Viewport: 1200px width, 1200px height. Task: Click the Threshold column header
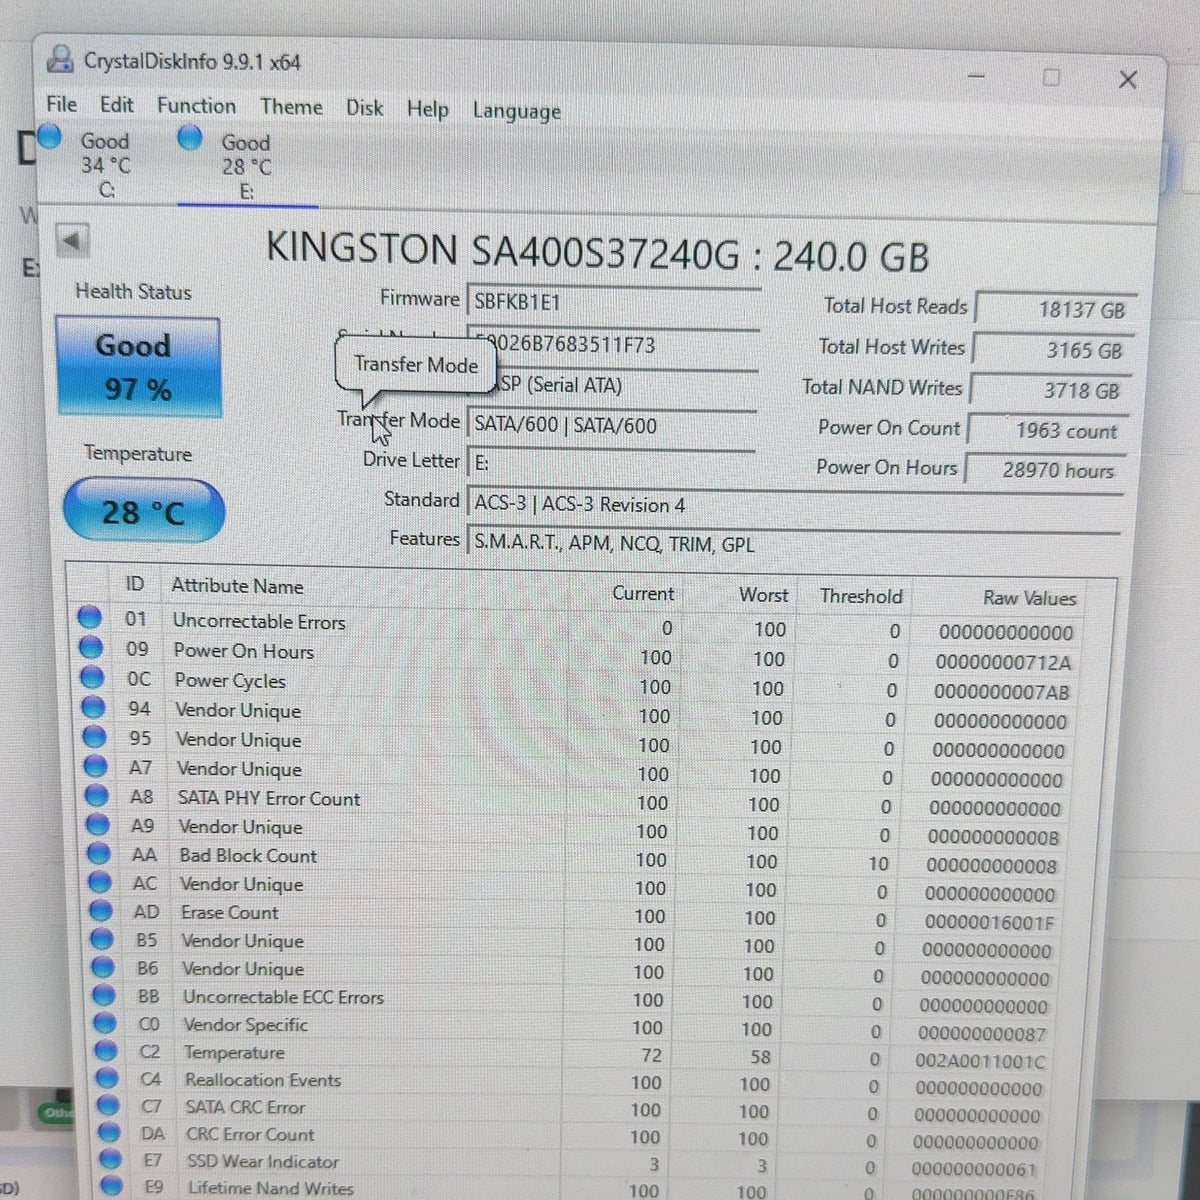861,596
